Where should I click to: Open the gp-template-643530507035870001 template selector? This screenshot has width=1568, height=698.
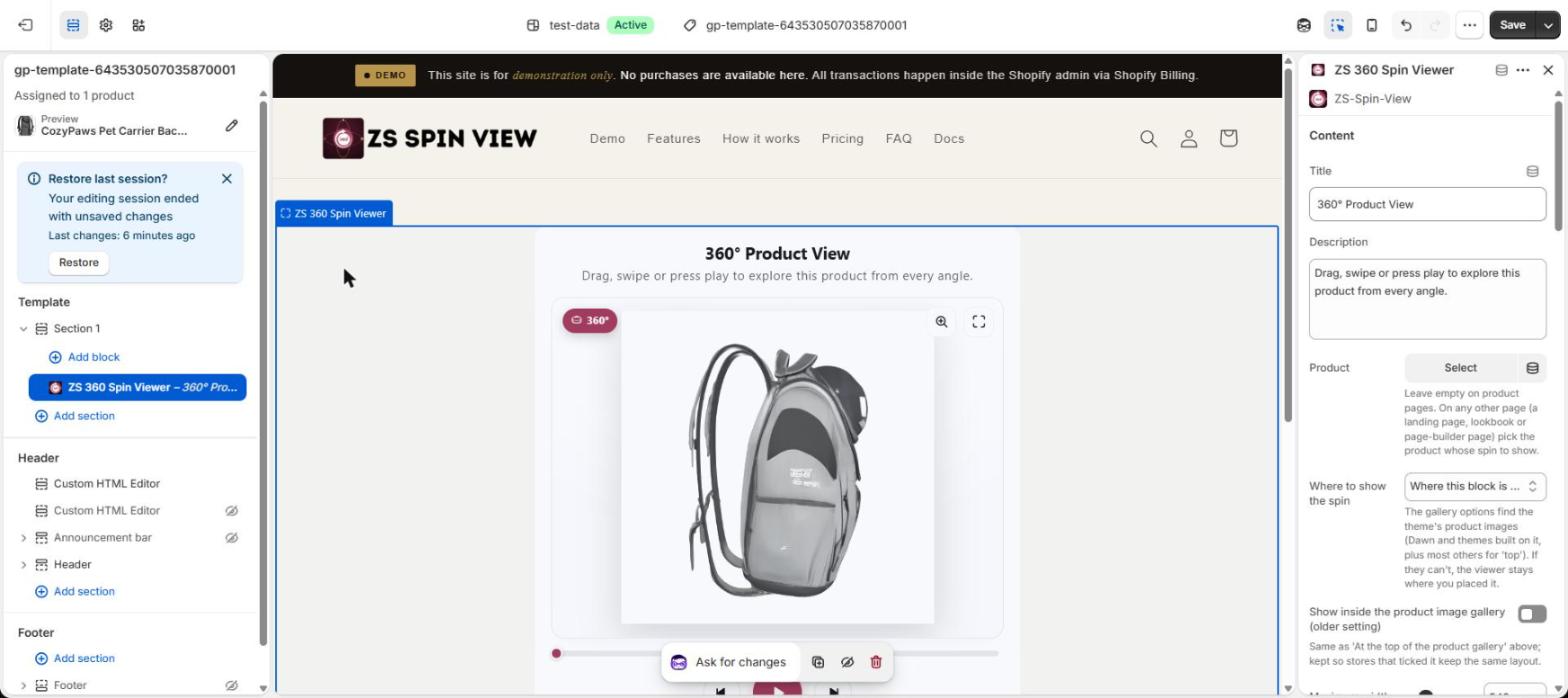pyautogui.click(x=796, y=25)
